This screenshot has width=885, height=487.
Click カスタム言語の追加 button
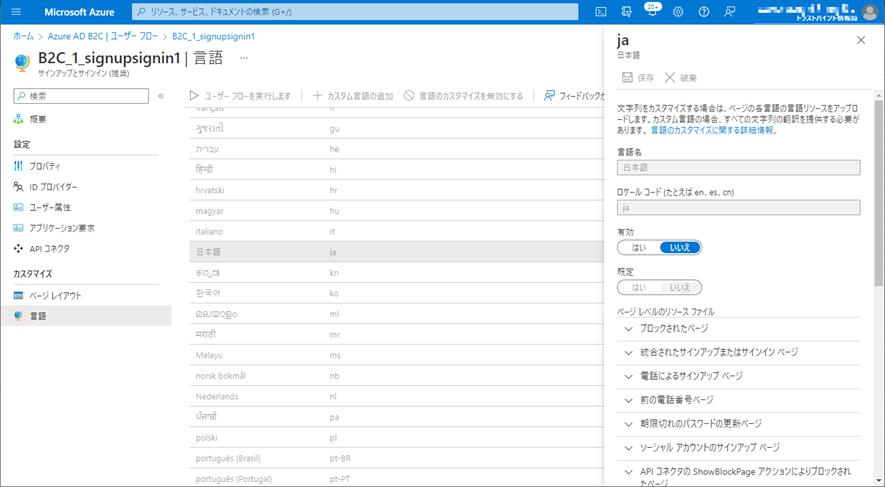pyautogui.click(x=353, y=96)
